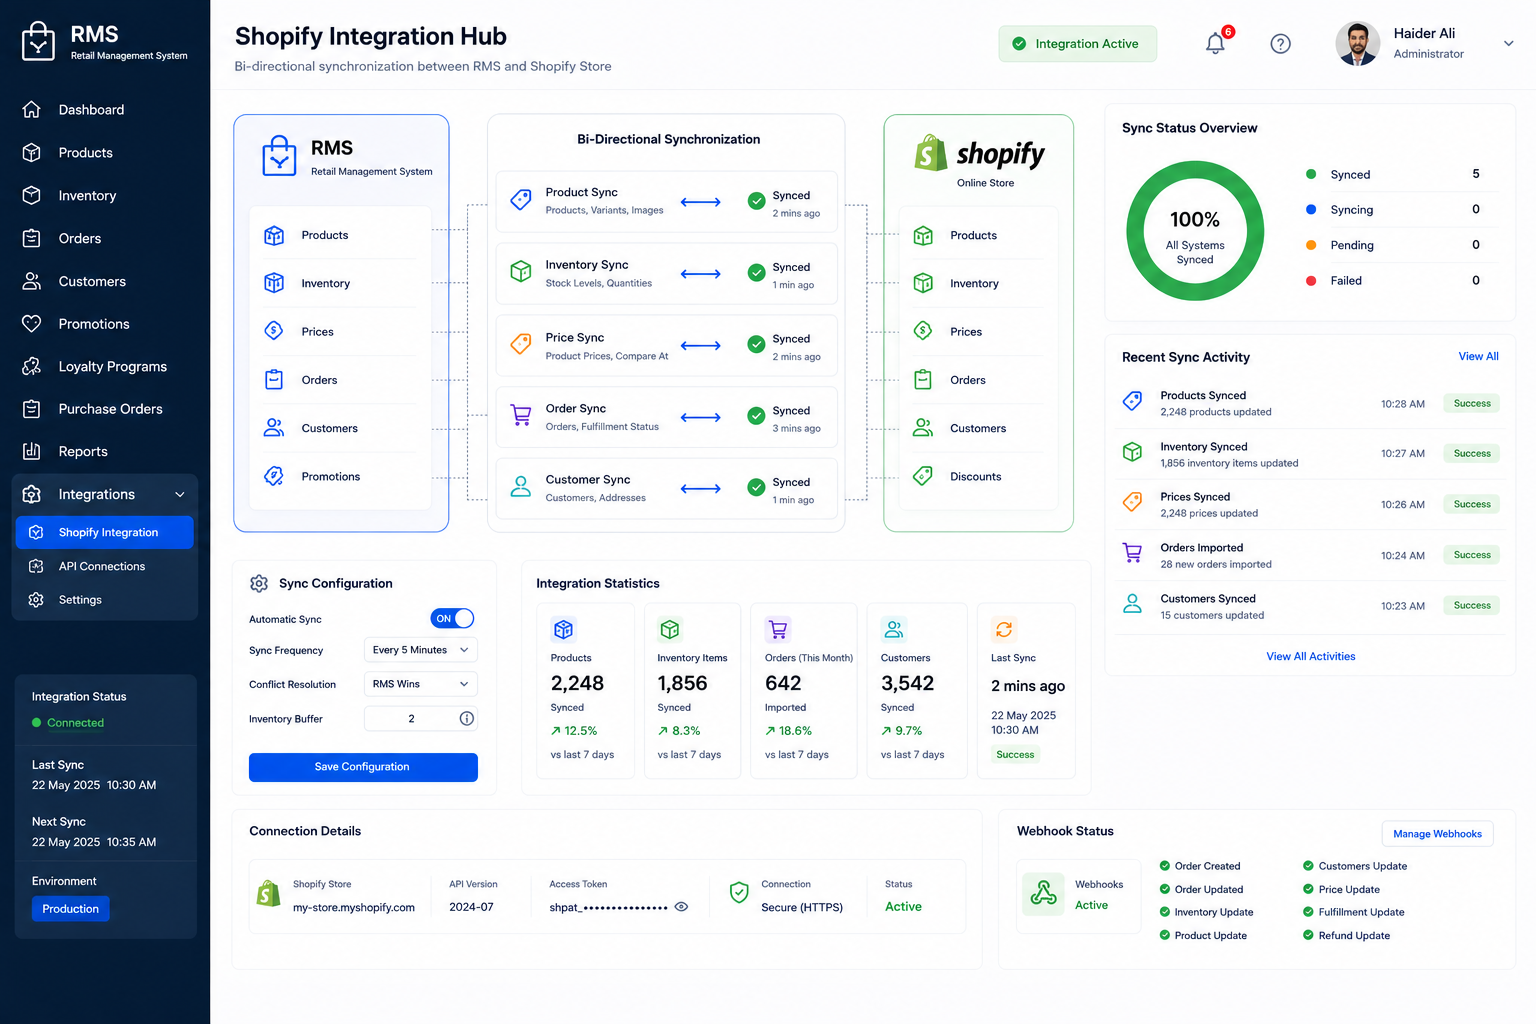The height and width of the screenshot is (1024, 1536).
Task: Click the my-store.myshopify.com store URL
Action: point(354,908)
